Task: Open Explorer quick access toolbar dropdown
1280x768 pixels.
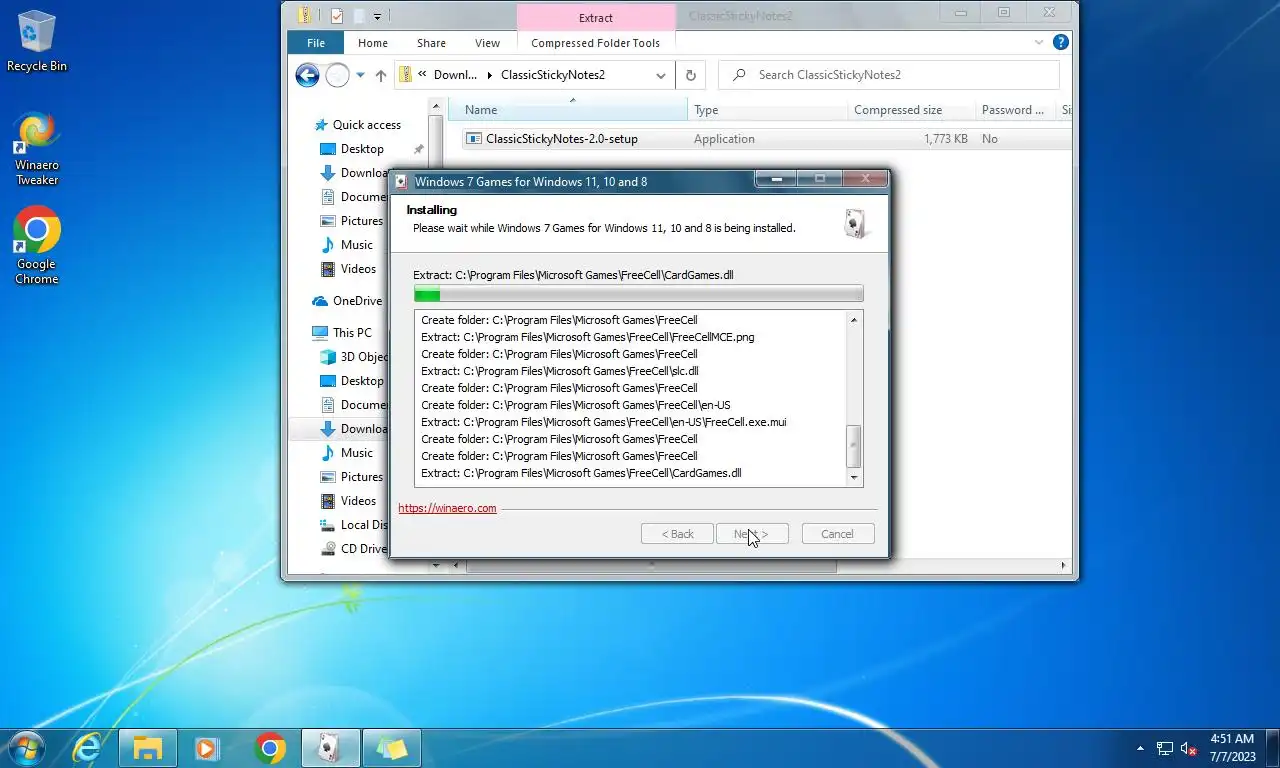Action: (378, 16)
